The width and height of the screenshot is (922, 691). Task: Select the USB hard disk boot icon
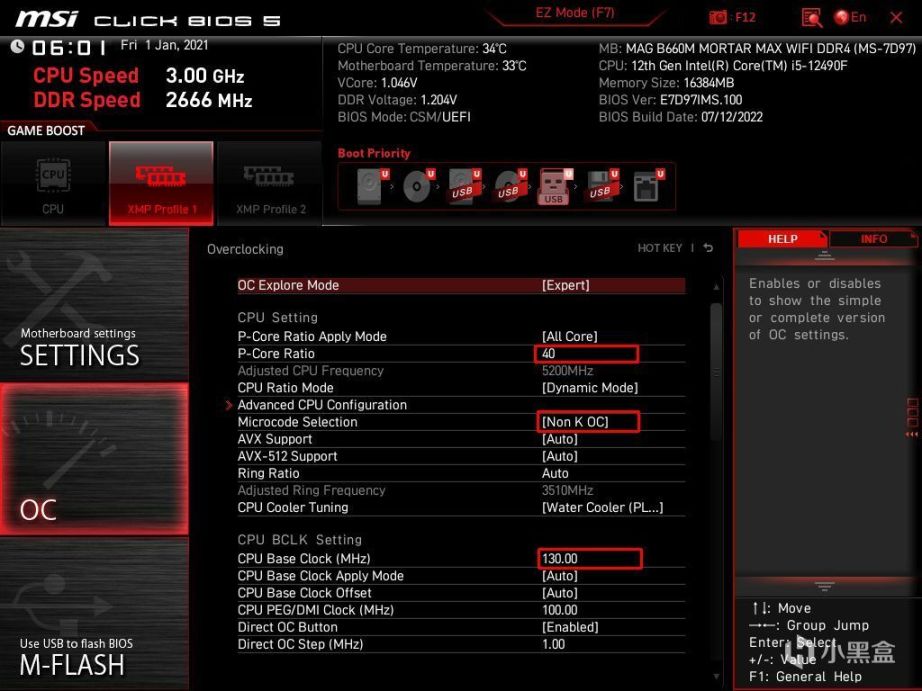point(465,186)
